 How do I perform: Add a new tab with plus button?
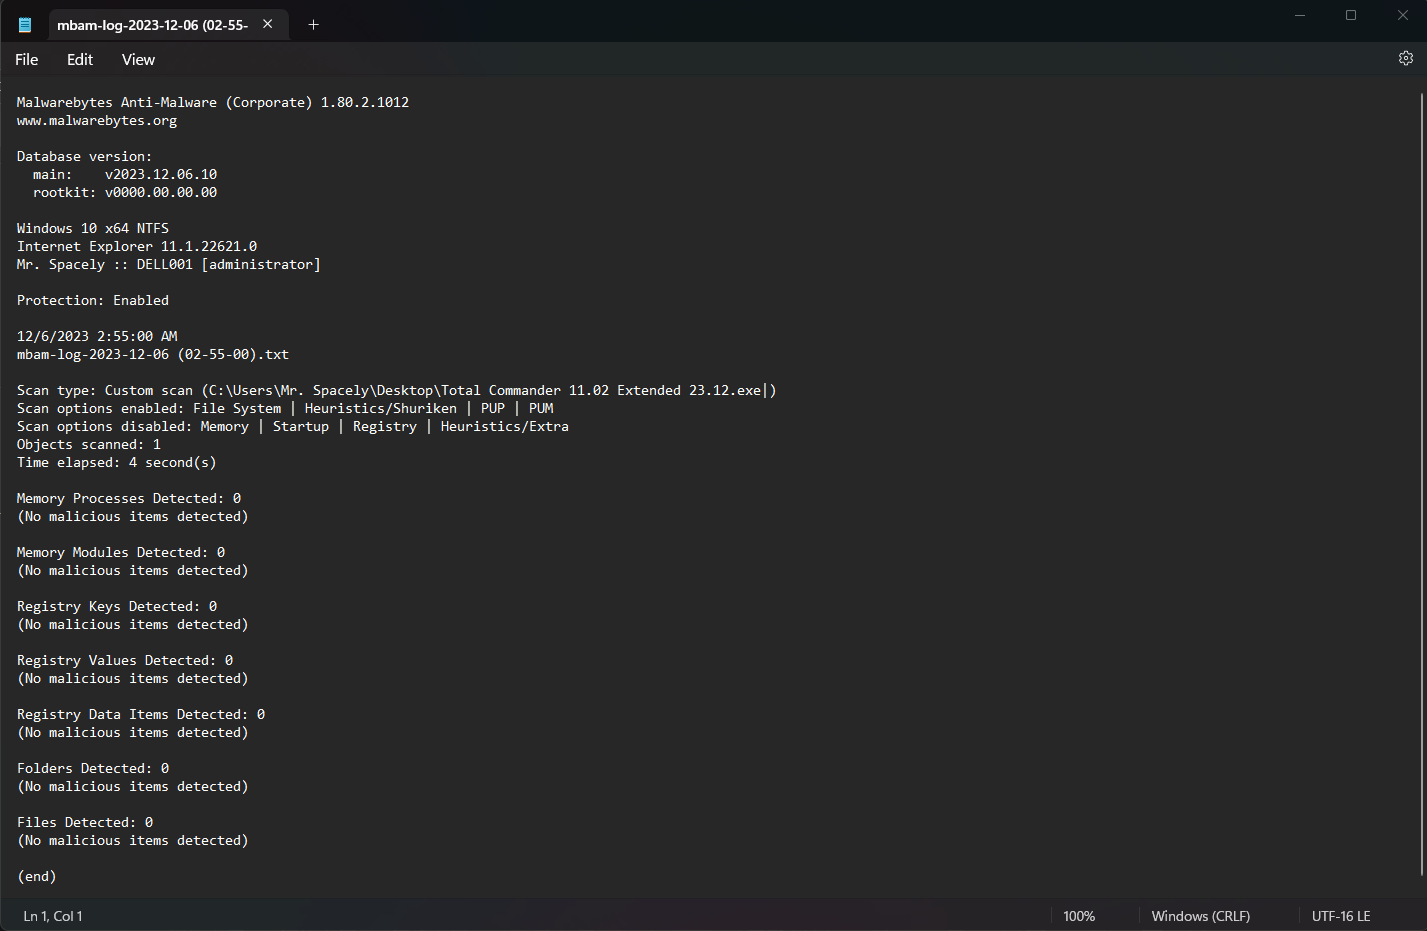313,24
